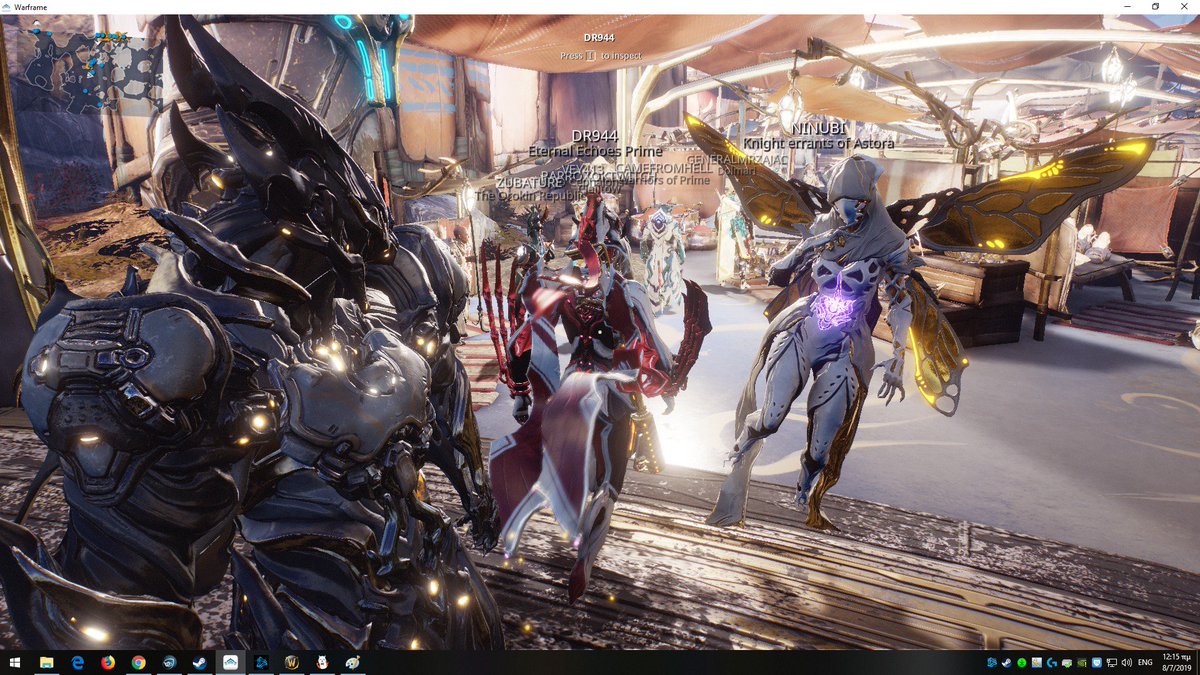Click the NINUBI player name label
1200x675 pixels.
[x=819, y=128]
